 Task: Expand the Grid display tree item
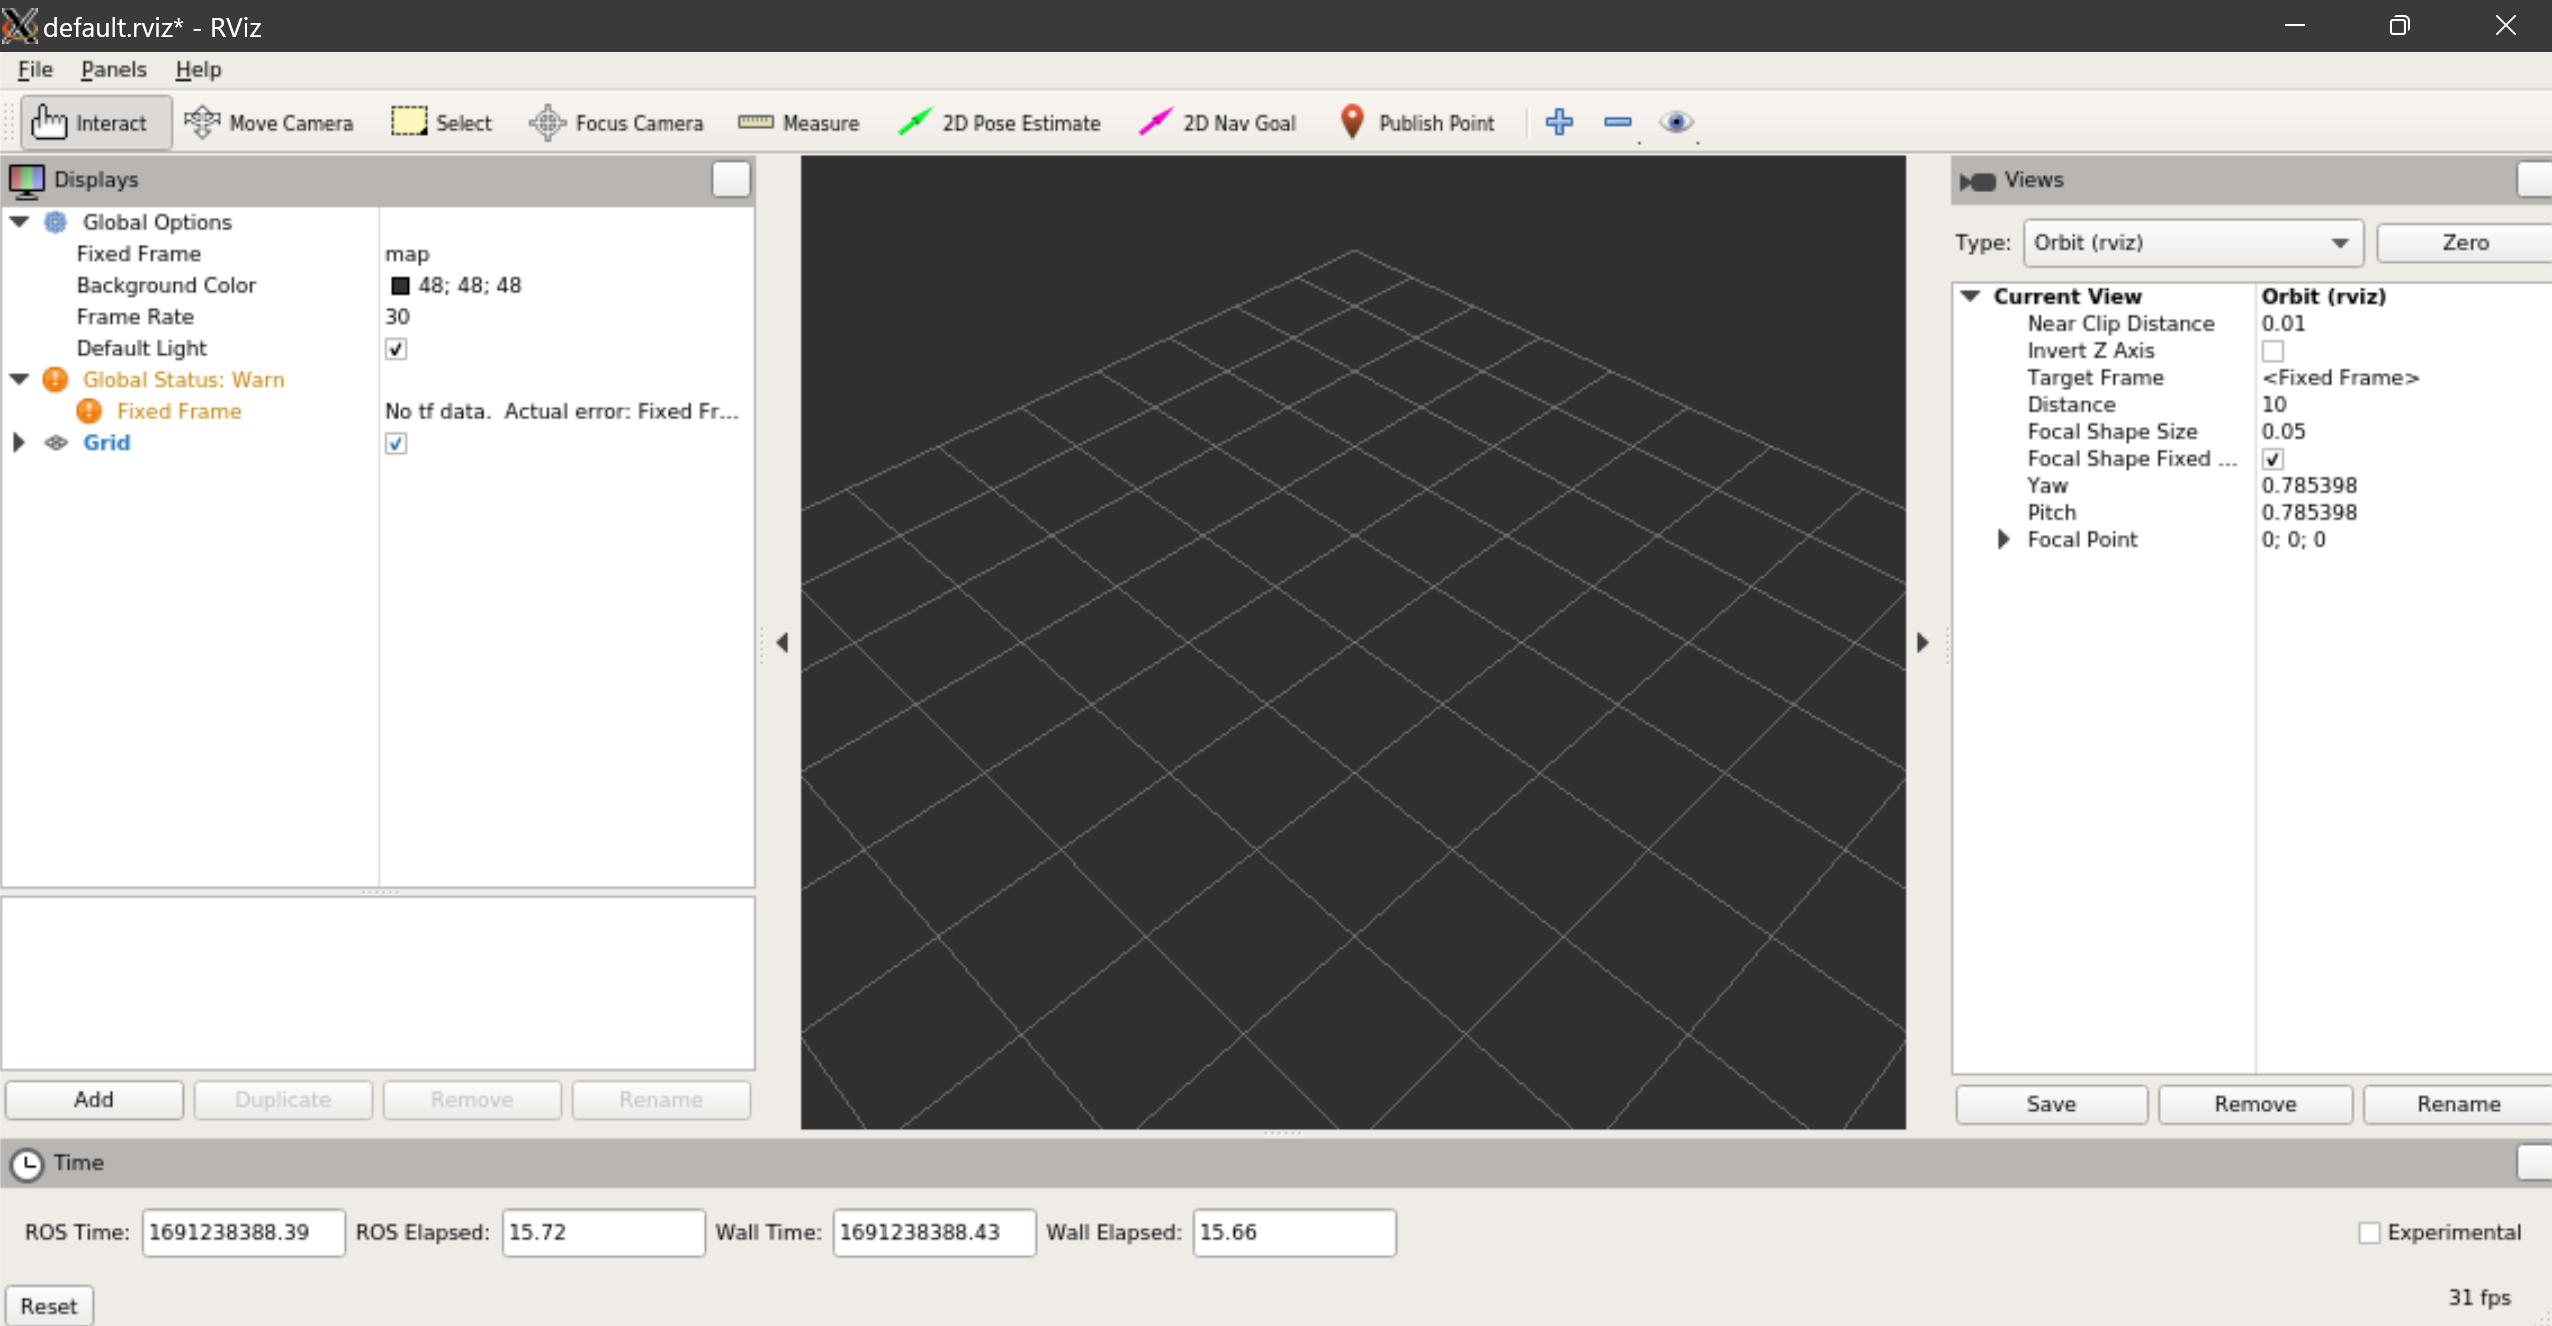(x=18, y=442)
